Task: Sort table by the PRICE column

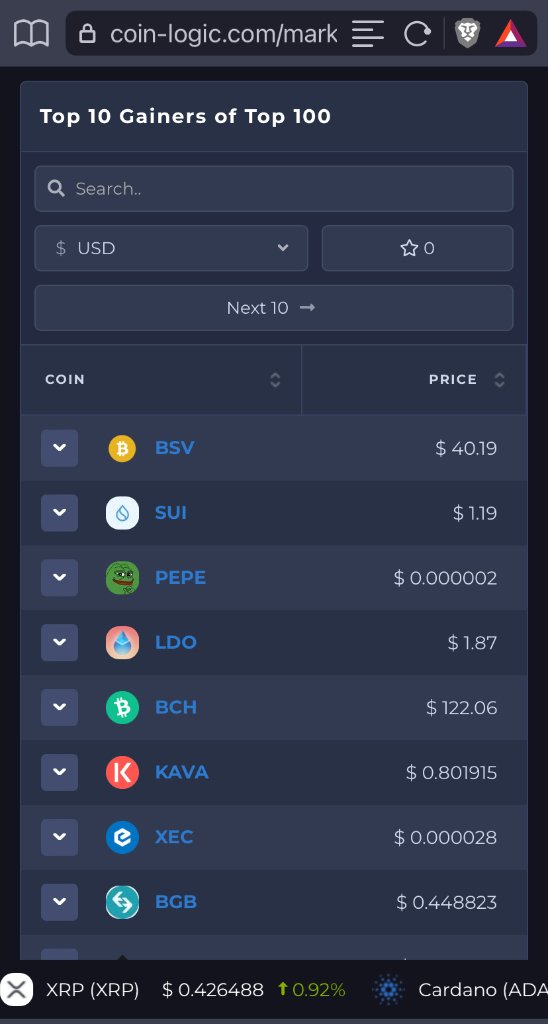Action: point(413,380)
